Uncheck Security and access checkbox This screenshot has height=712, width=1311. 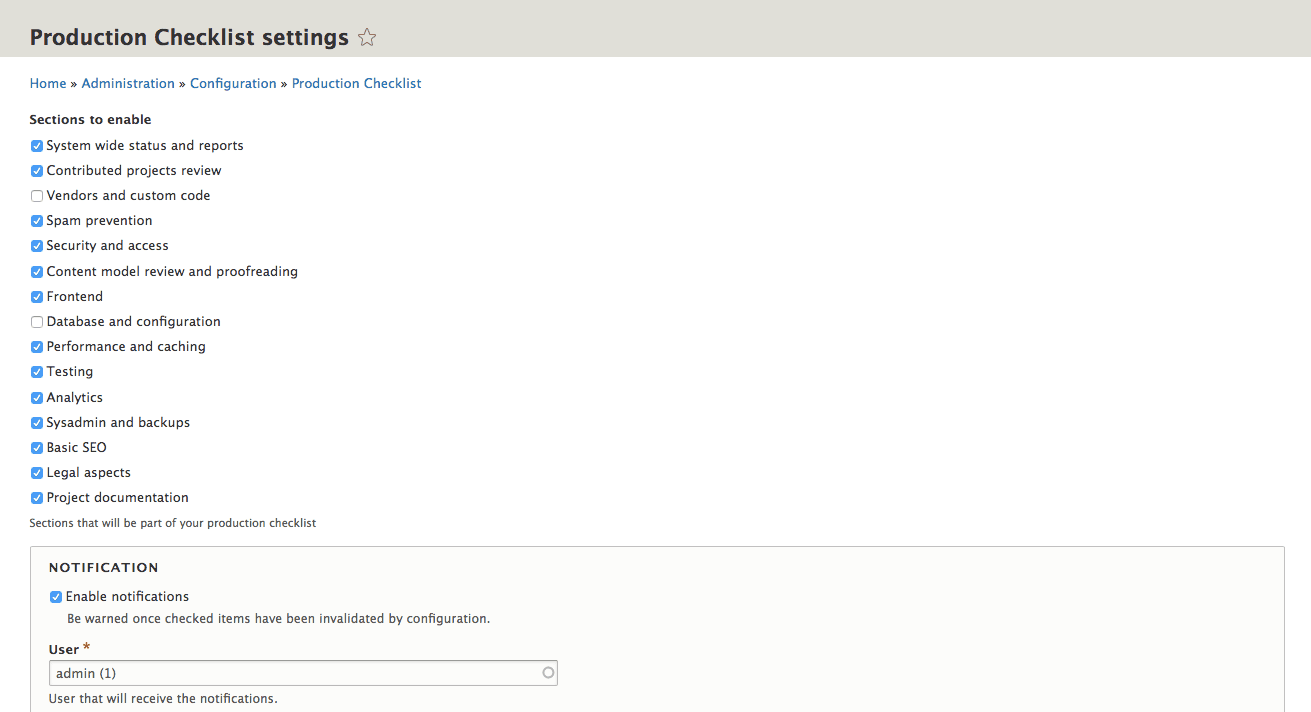coord(37,246)
